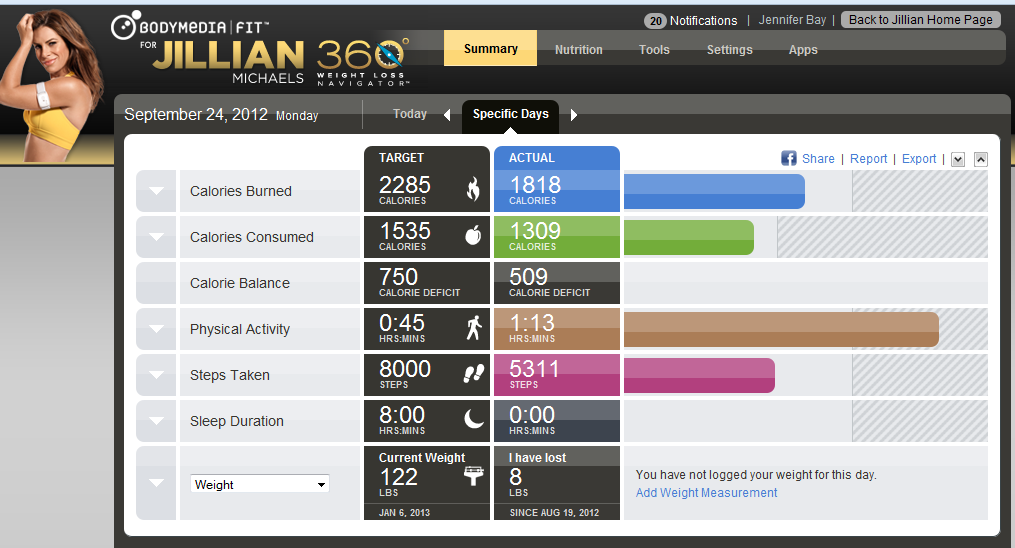Click the 8:00 target sleep value
The width and height of the screenshot is (1015, 548).
(x=401, y=415)
